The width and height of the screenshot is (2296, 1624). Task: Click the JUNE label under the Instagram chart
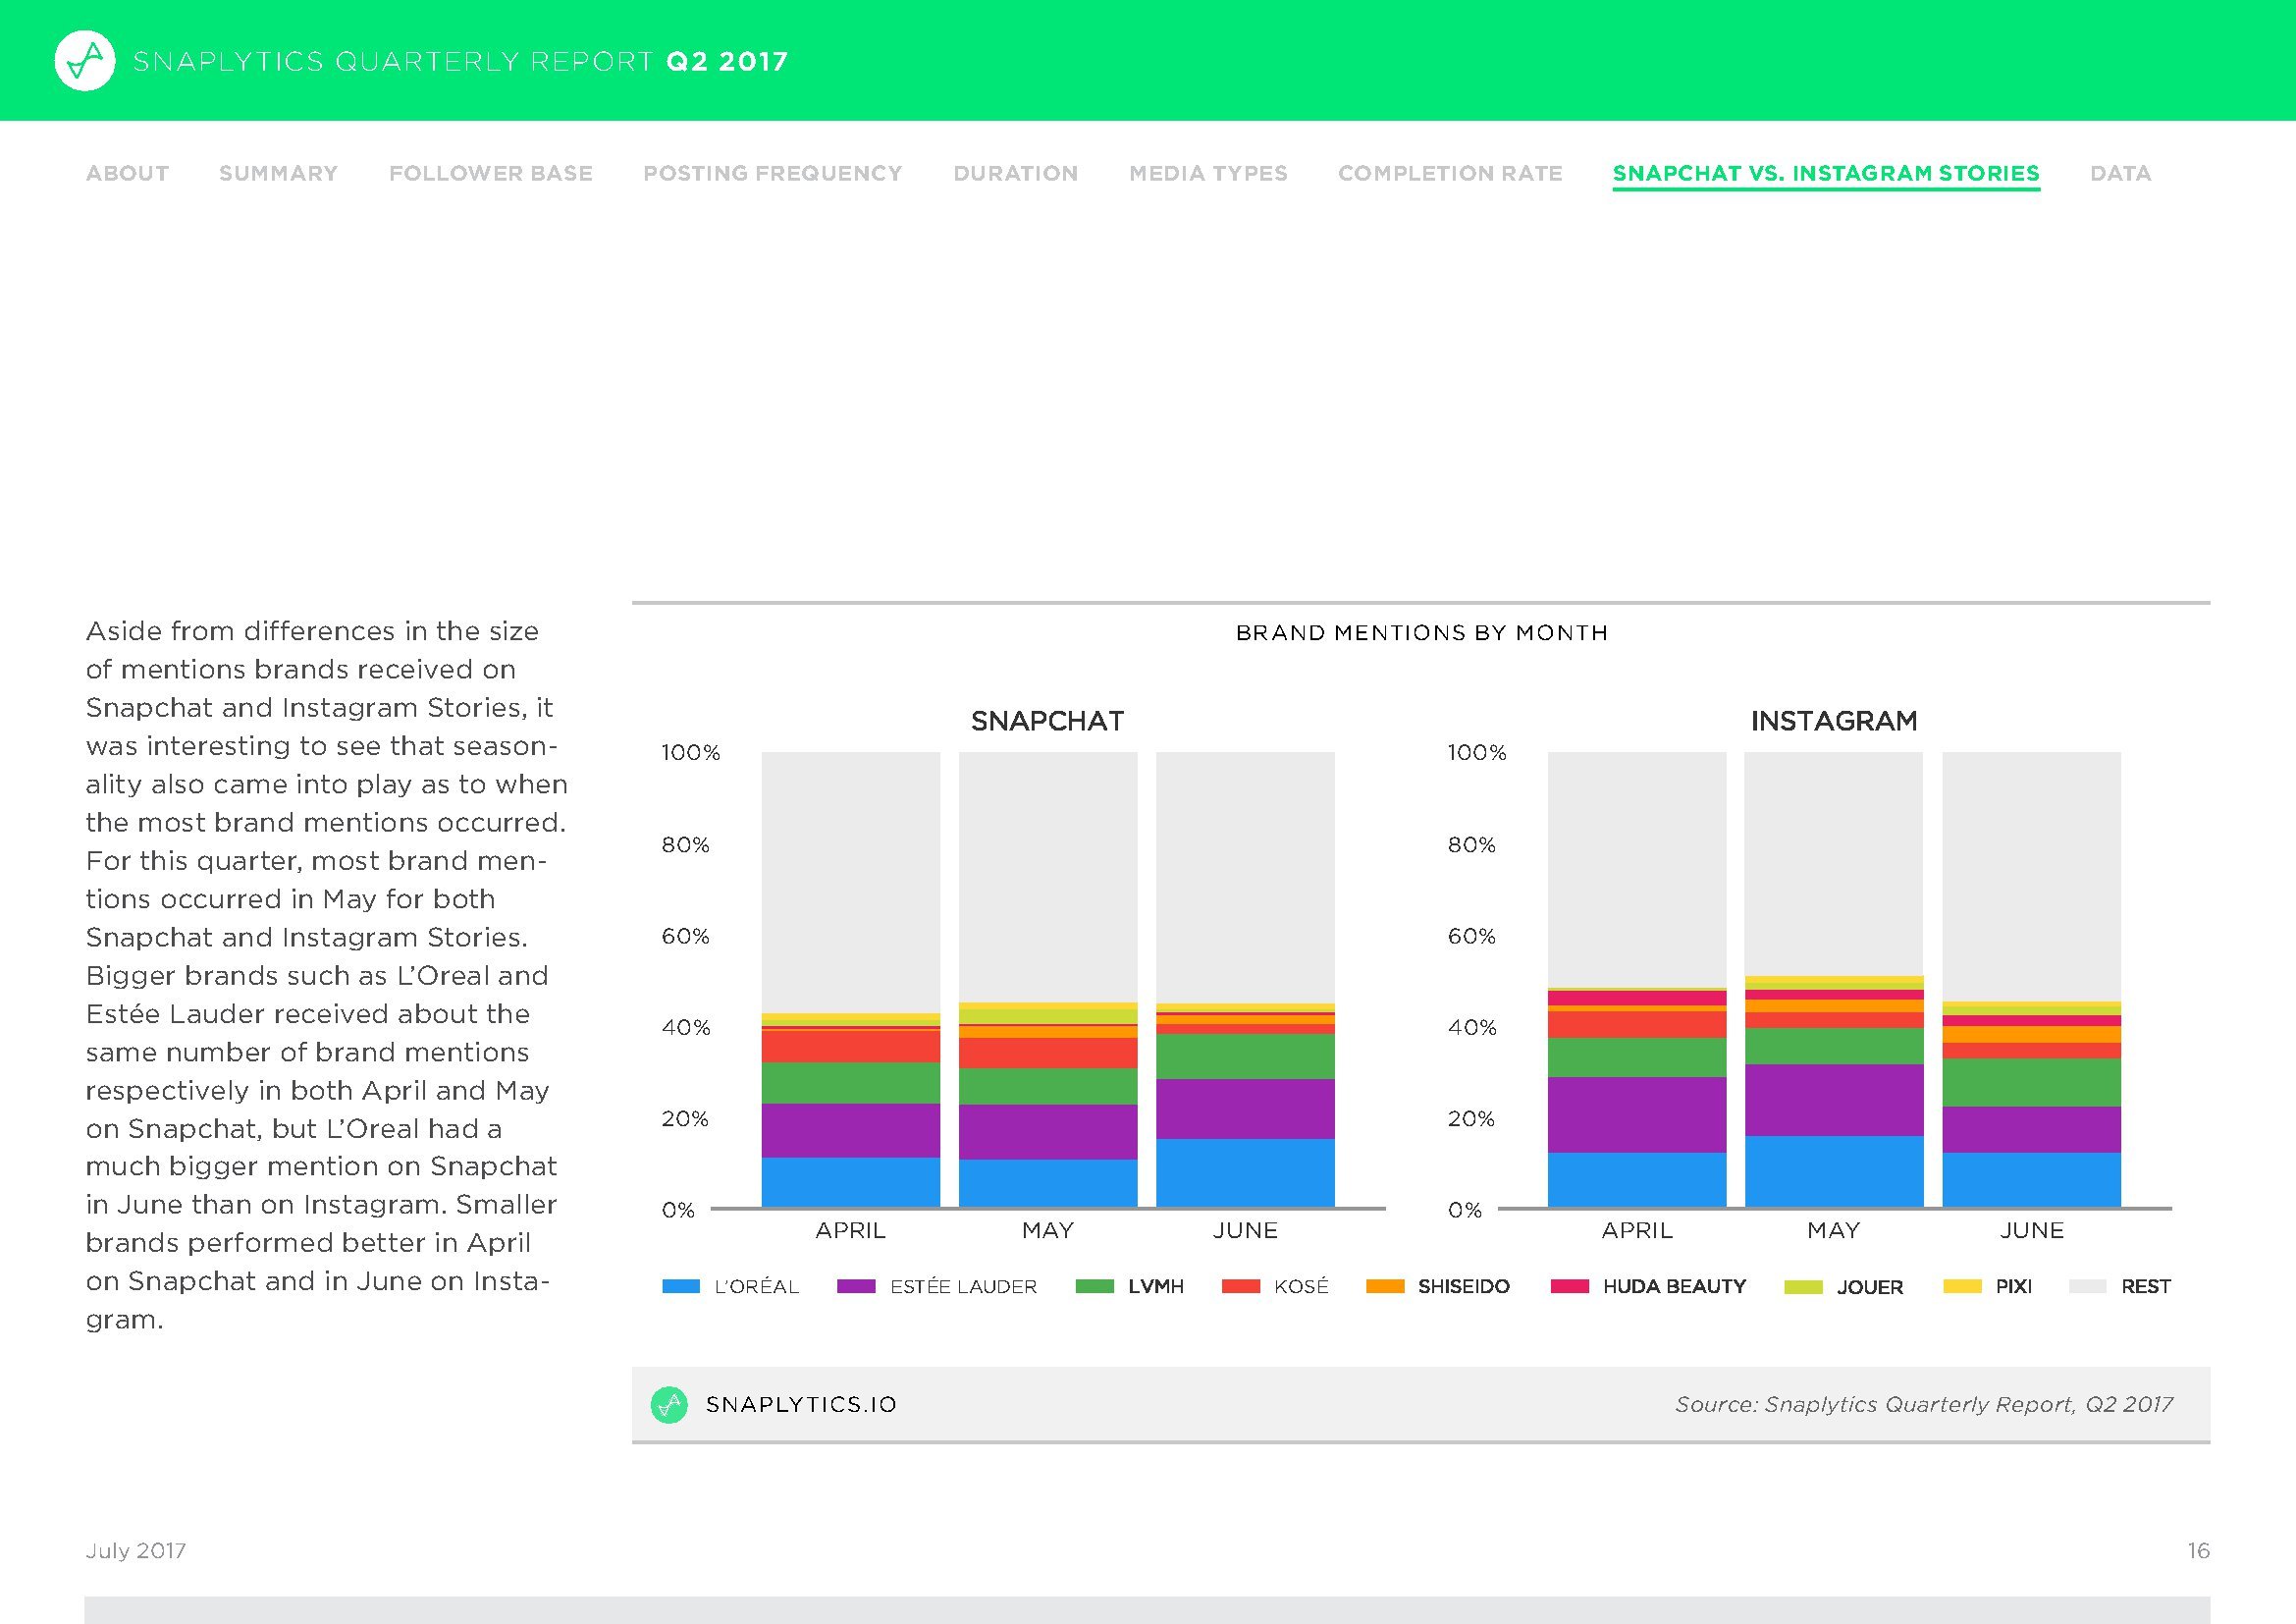point(2031,1231)
